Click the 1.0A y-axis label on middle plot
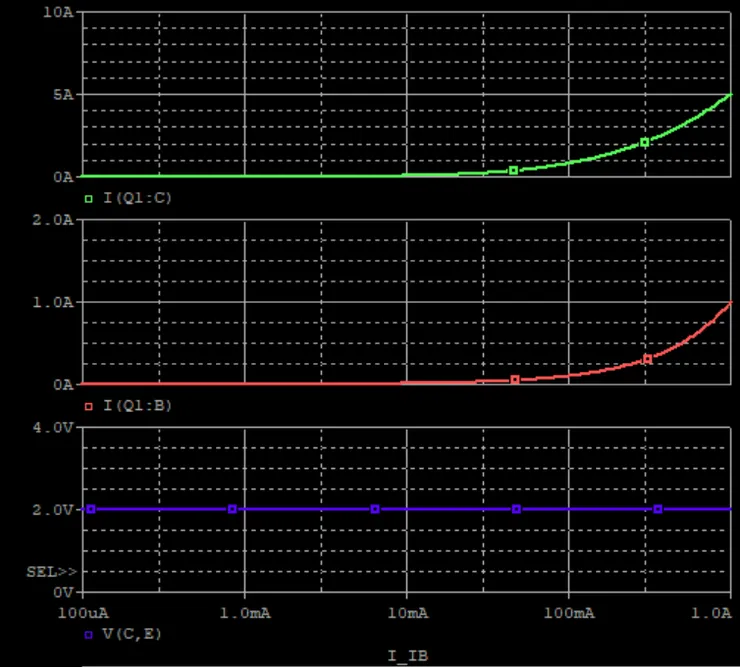This screenshot has width=740, height=667. click(53, 302)
